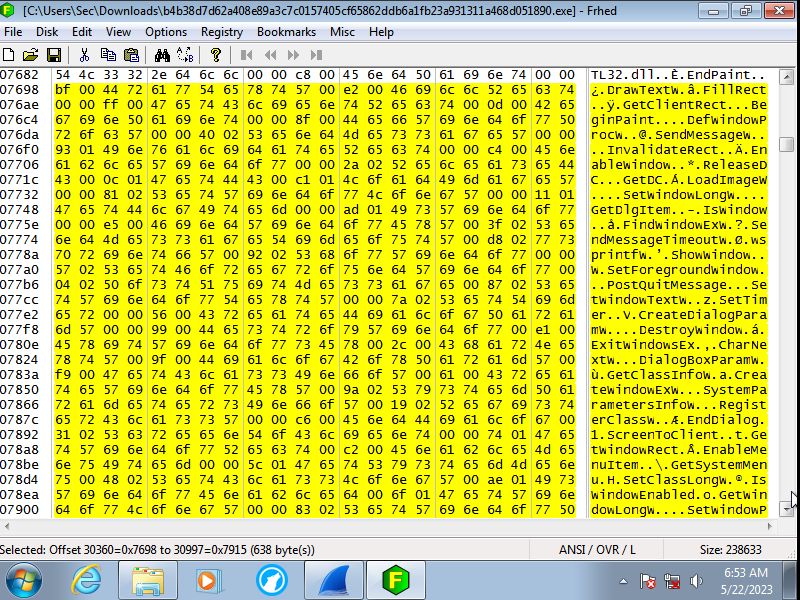800x600 pixels.
Task: Click the 'Size: 238633' status entry
Action: (731, 549)
